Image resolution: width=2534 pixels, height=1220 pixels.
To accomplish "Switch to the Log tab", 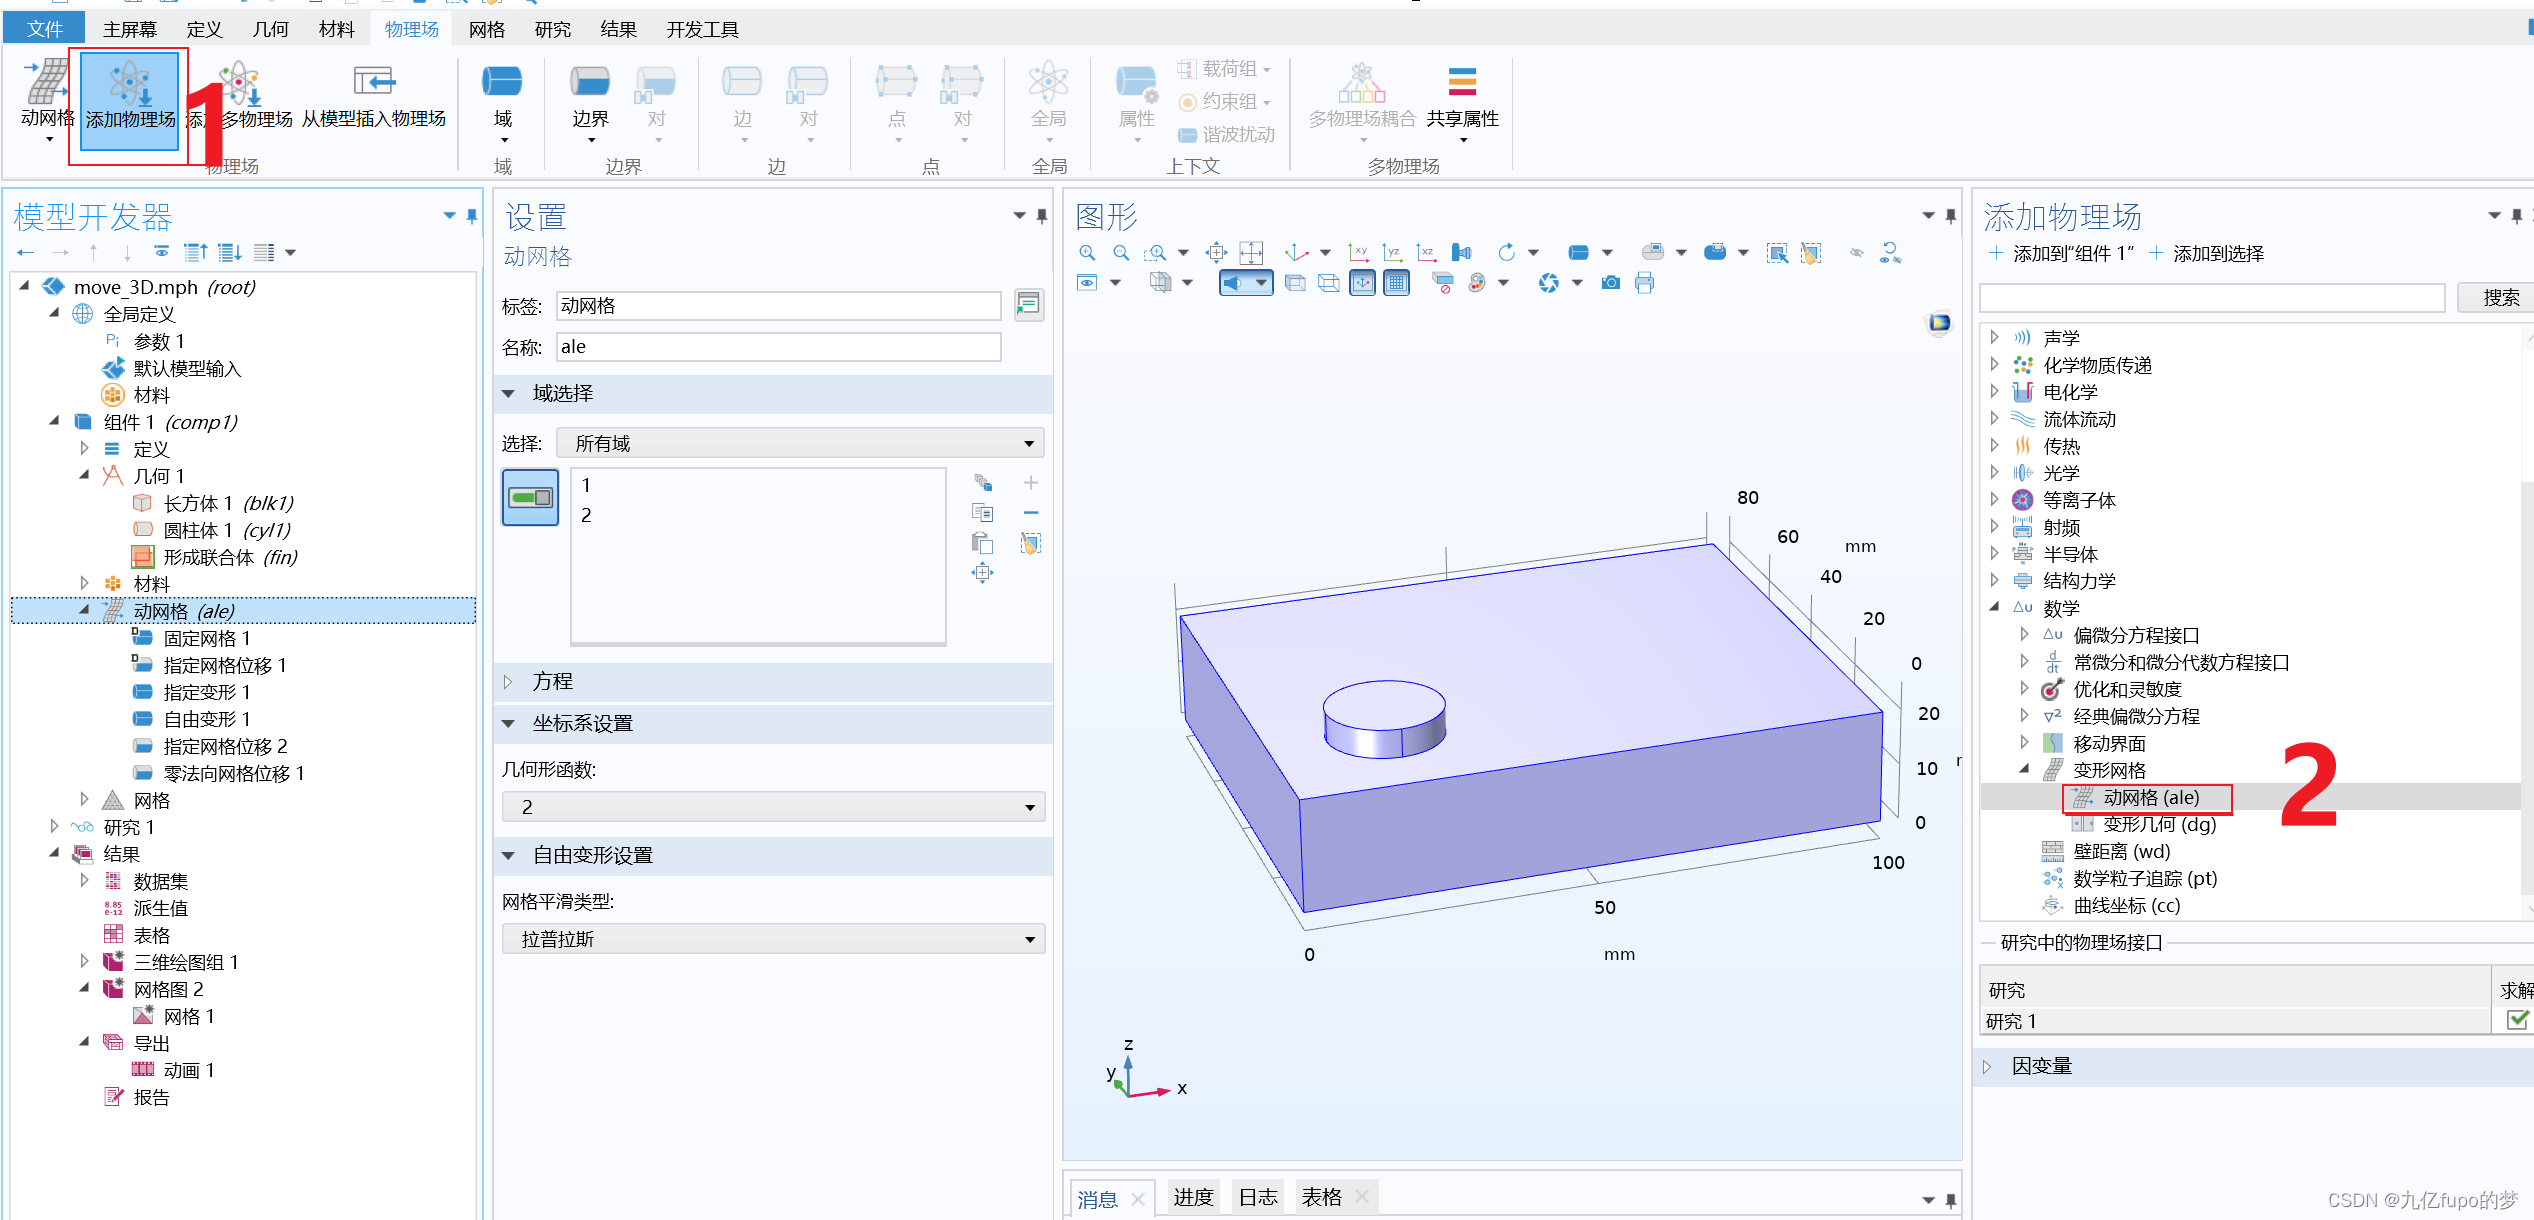I will coord(1257,1197).
